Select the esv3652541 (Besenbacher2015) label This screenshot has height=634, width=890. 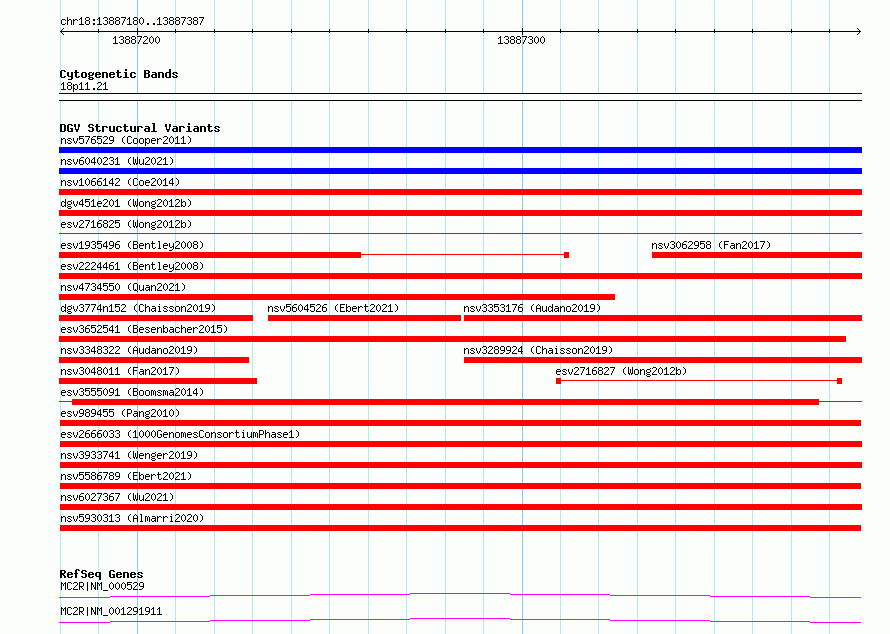pyautogui.click(x=144, y=329)
